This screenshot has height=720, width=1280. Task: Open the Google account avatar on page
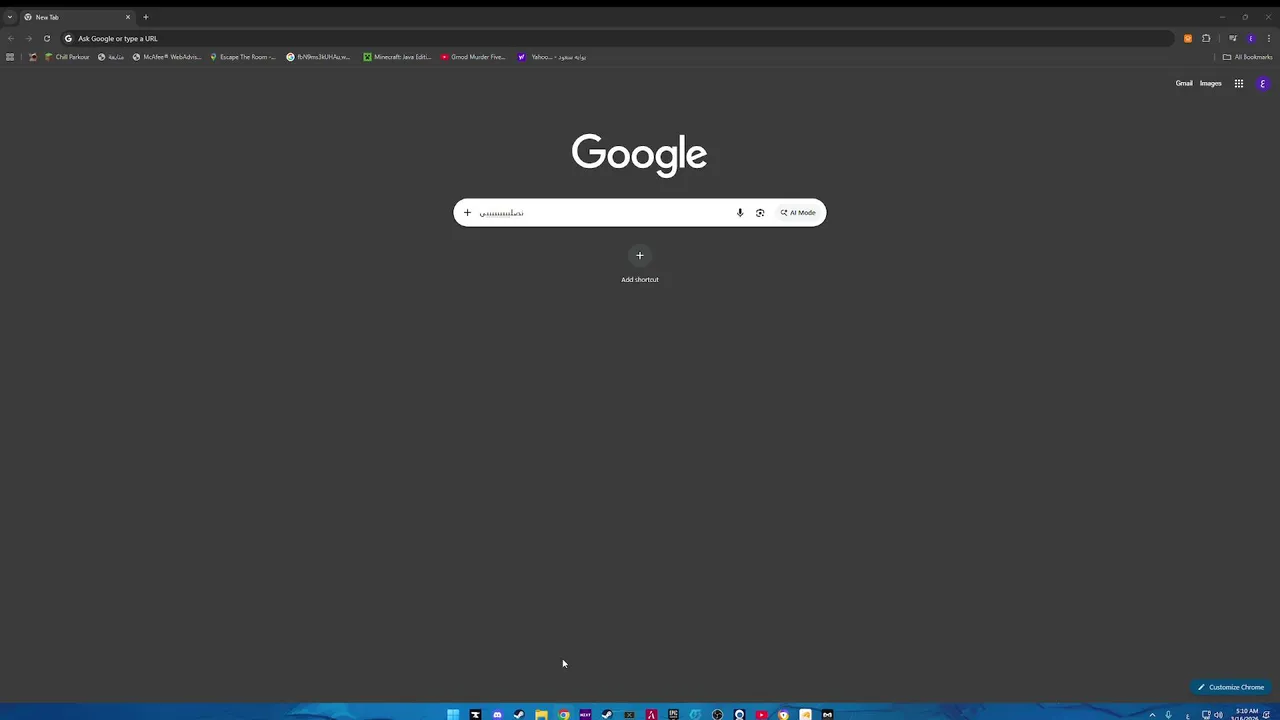[x=1262, y=84]
